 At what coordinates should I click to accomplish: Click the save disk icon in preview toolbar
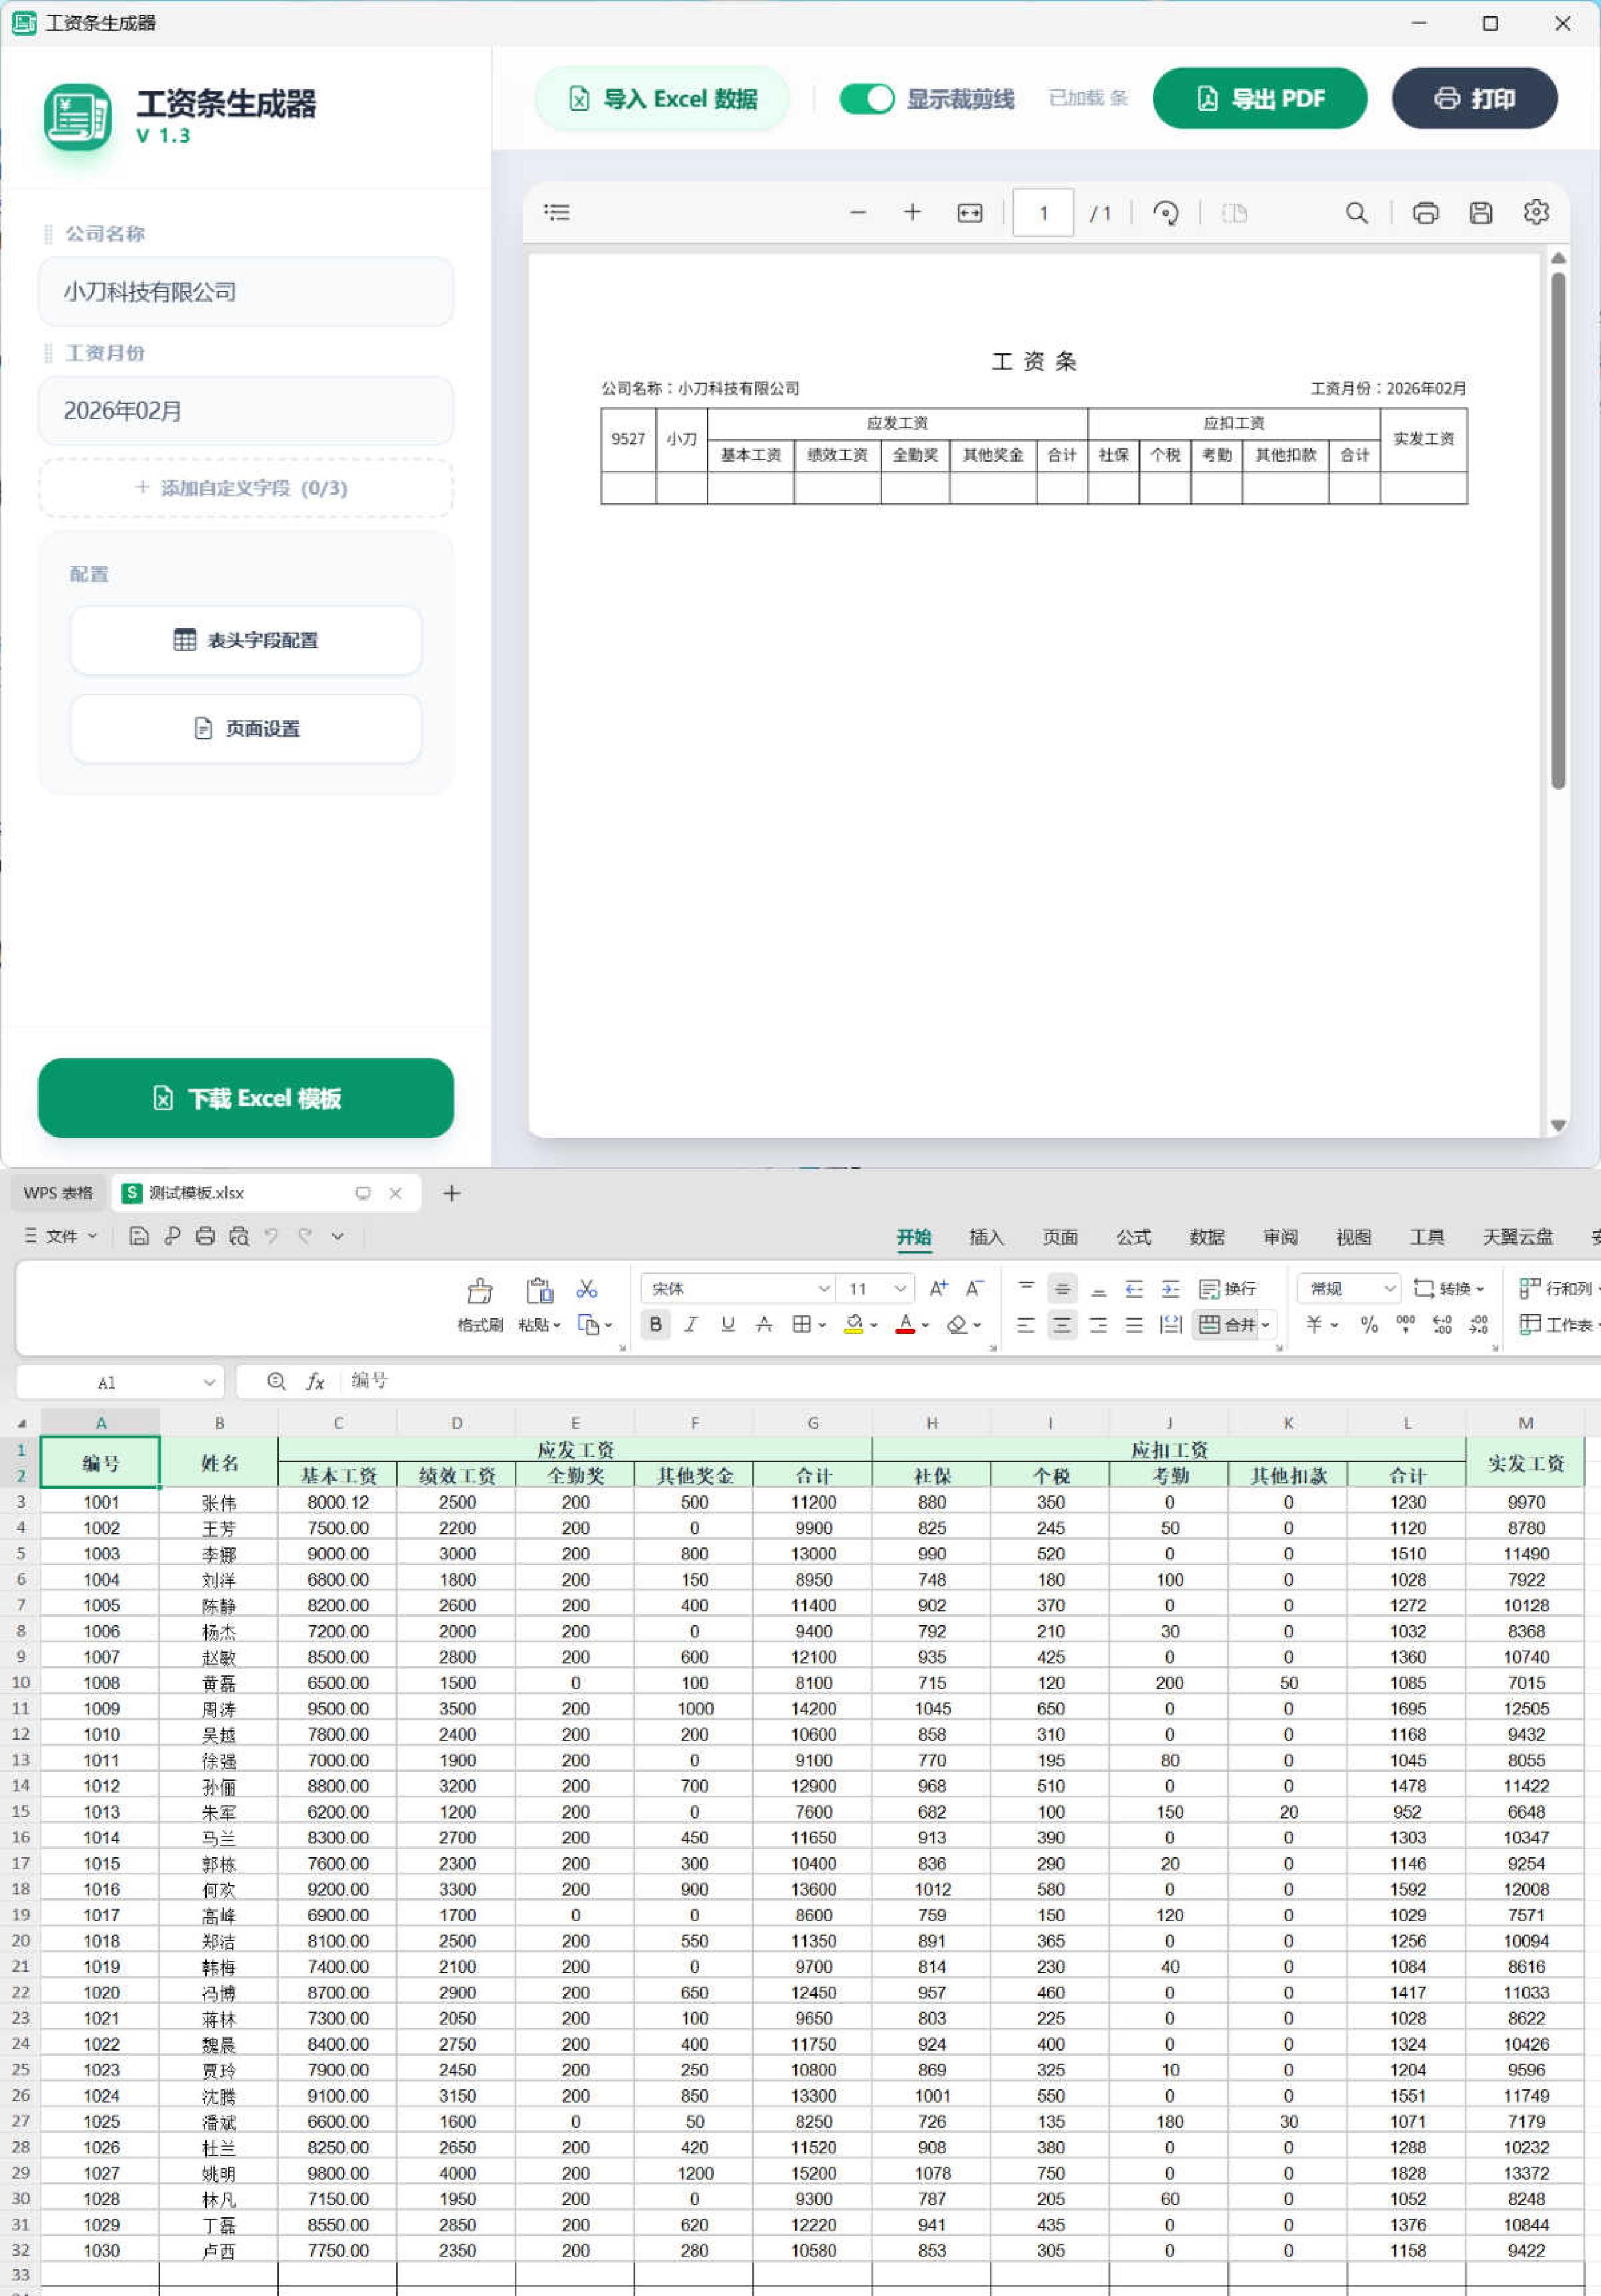pyautogui.click(x=1480, y=213)
